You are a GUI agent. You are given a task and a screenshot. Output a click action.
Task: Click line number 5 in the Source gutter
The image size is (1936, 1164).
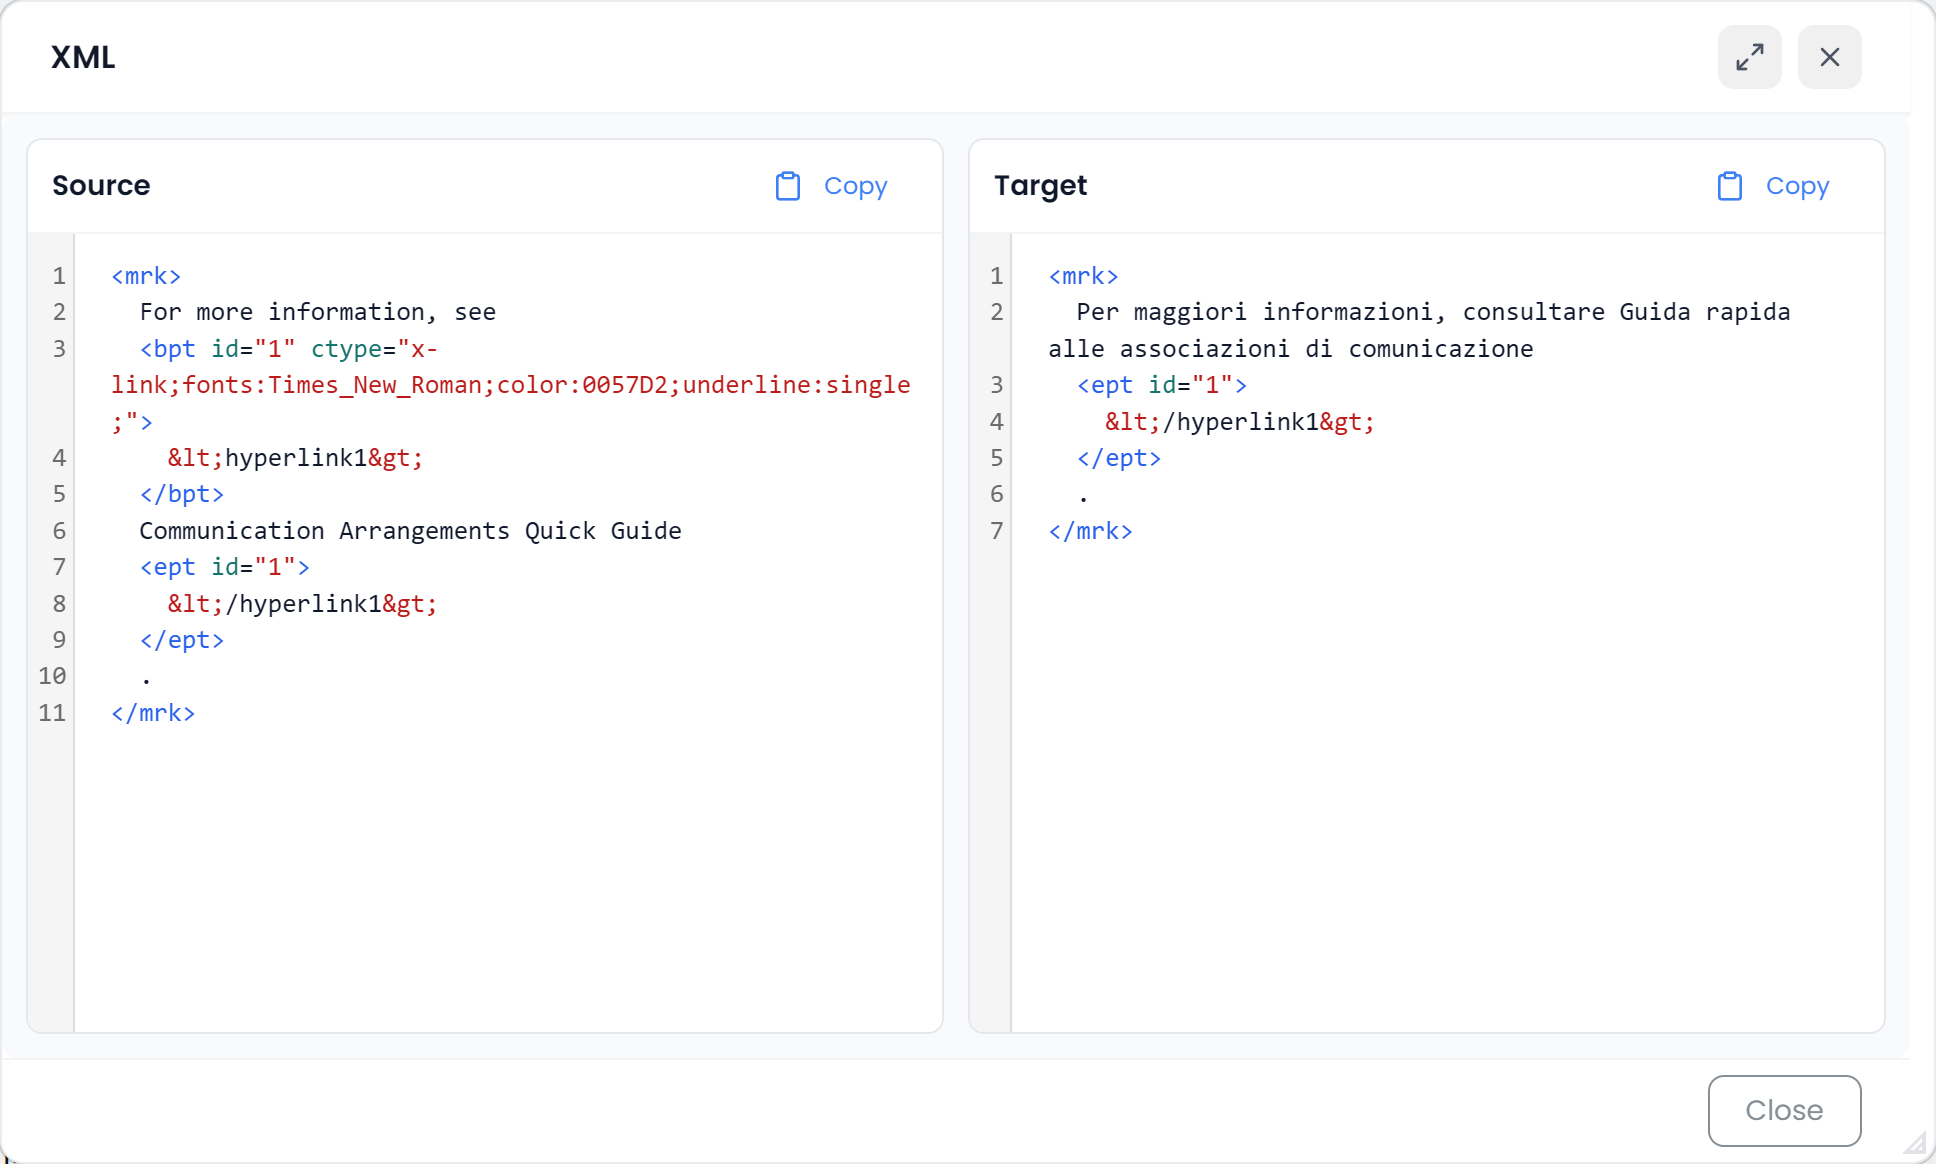coord(58,494)
